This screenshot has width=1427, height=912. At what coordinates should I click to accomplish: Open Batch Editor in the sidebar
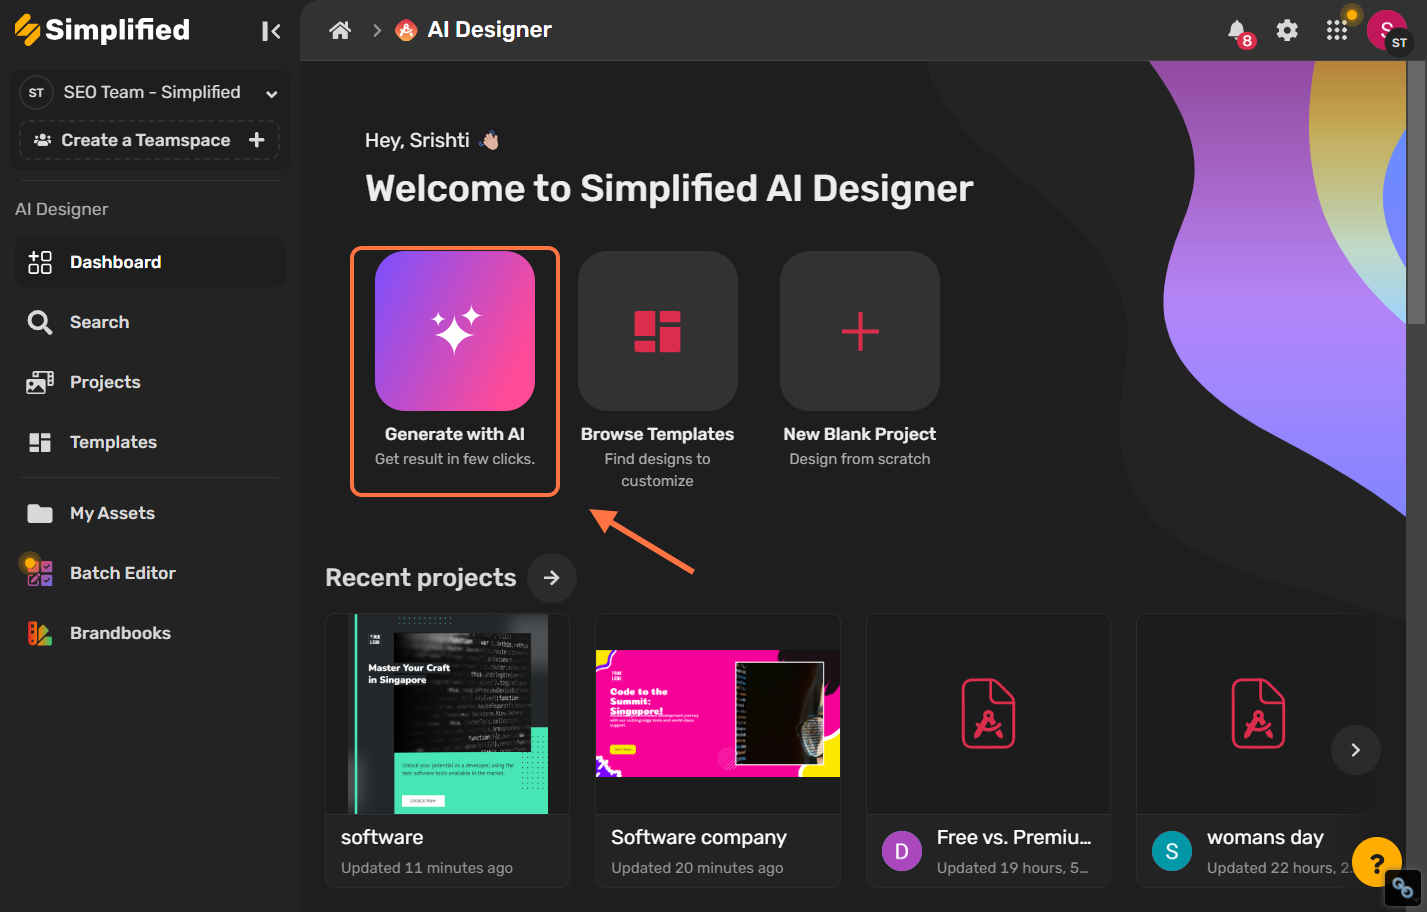tap(150, 573)
